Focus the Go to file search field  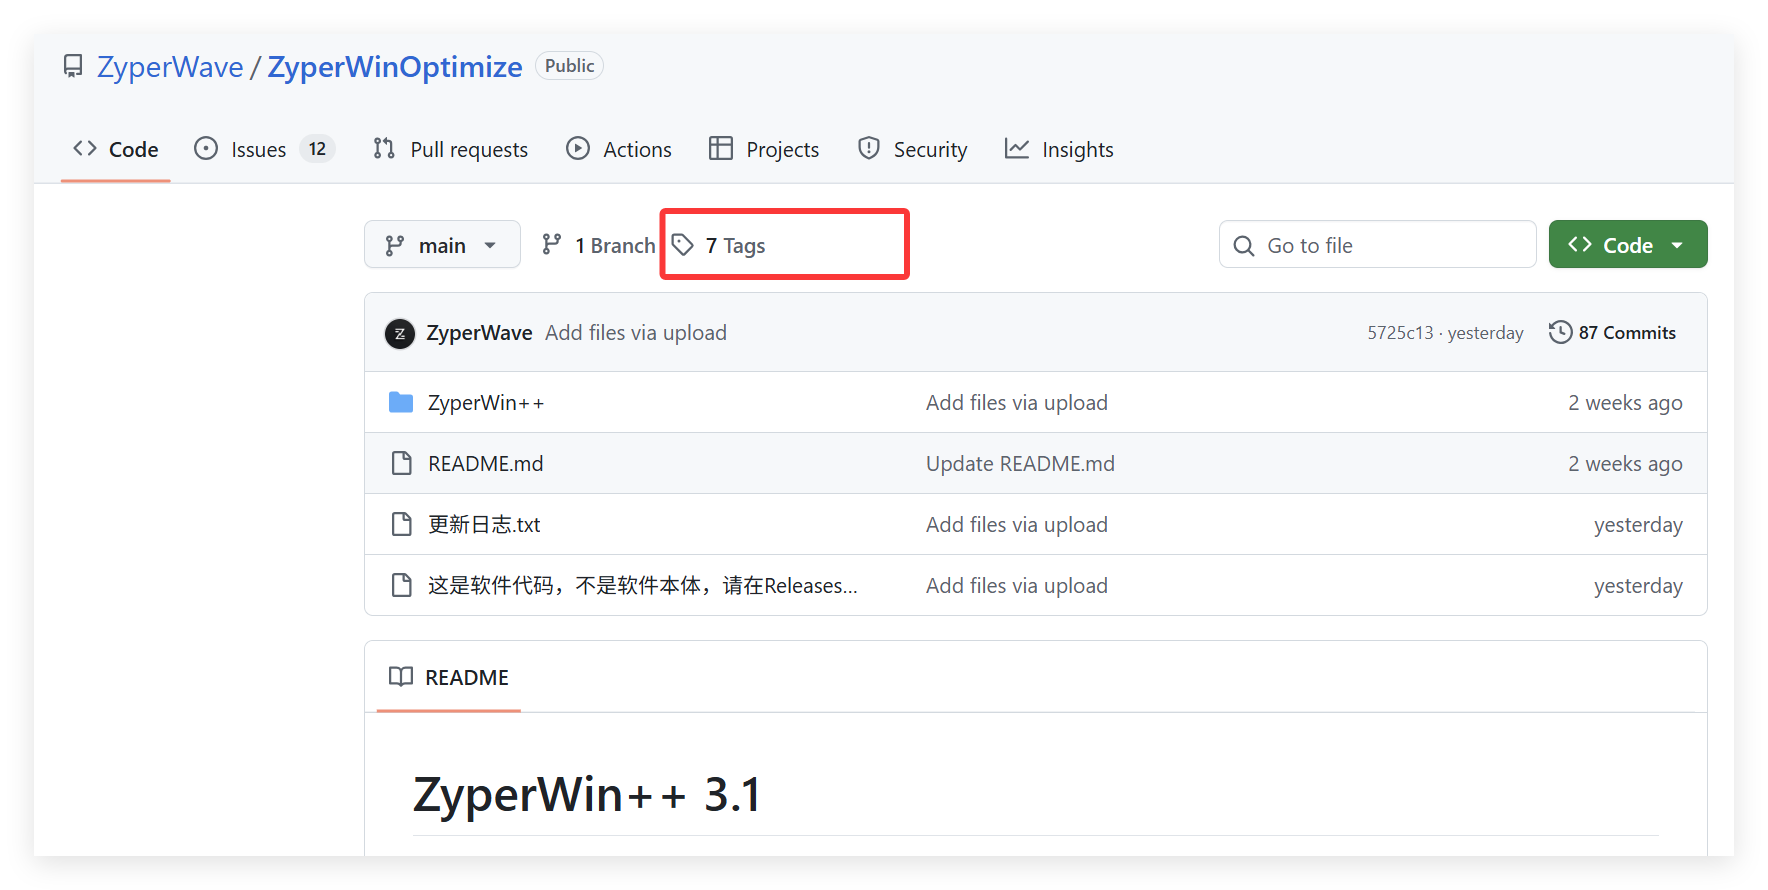(1377, 245)
